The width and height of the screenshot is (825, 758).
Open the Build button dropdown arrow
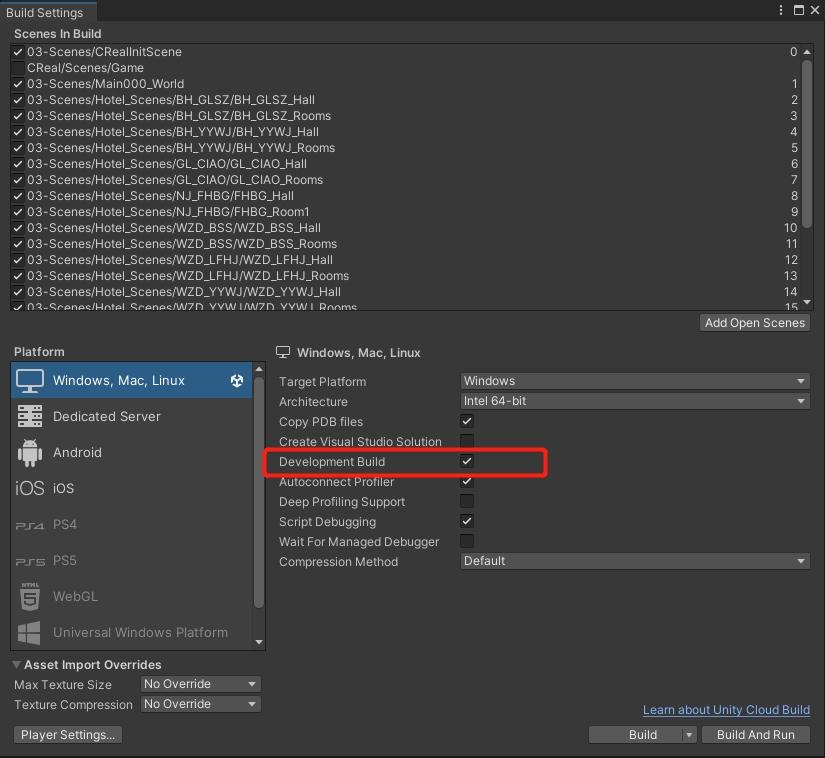[x=689, y=735]
